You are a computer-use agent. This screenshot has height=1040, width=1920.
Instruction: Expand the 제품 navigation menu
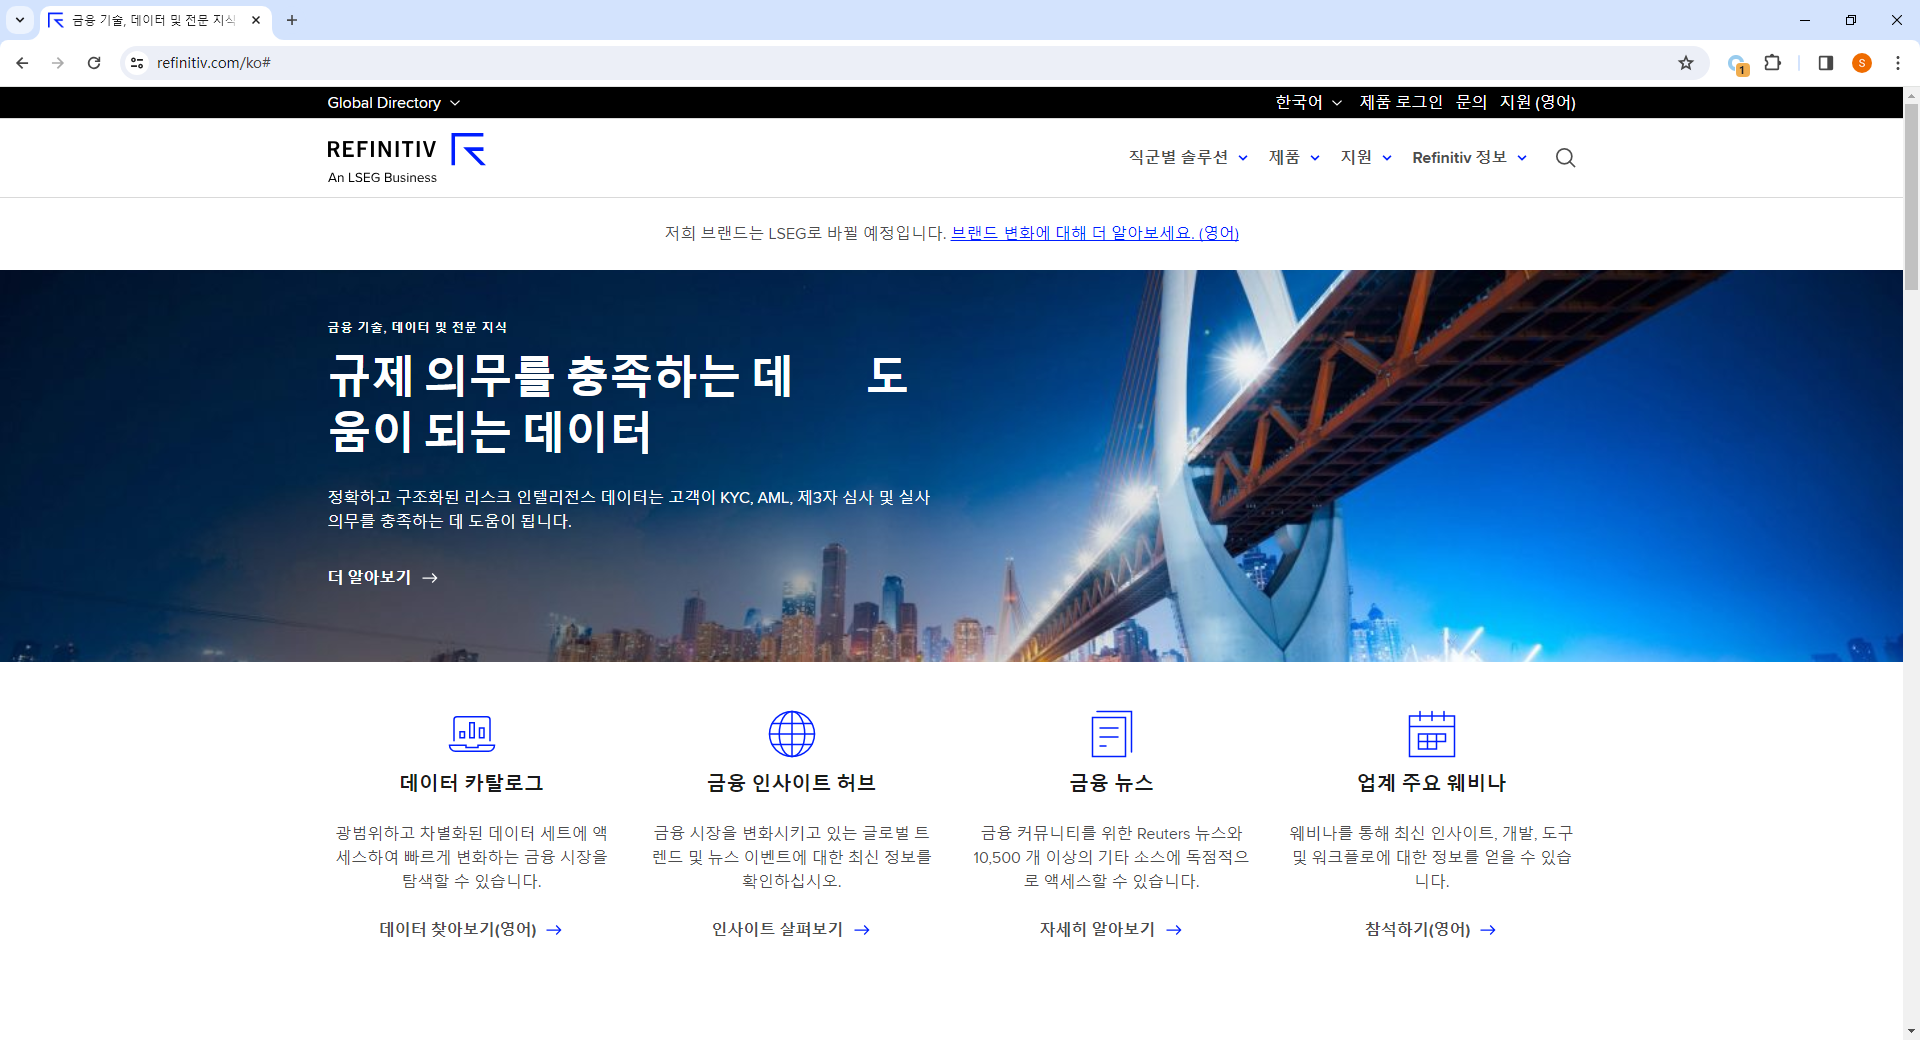pos(1294,158)
